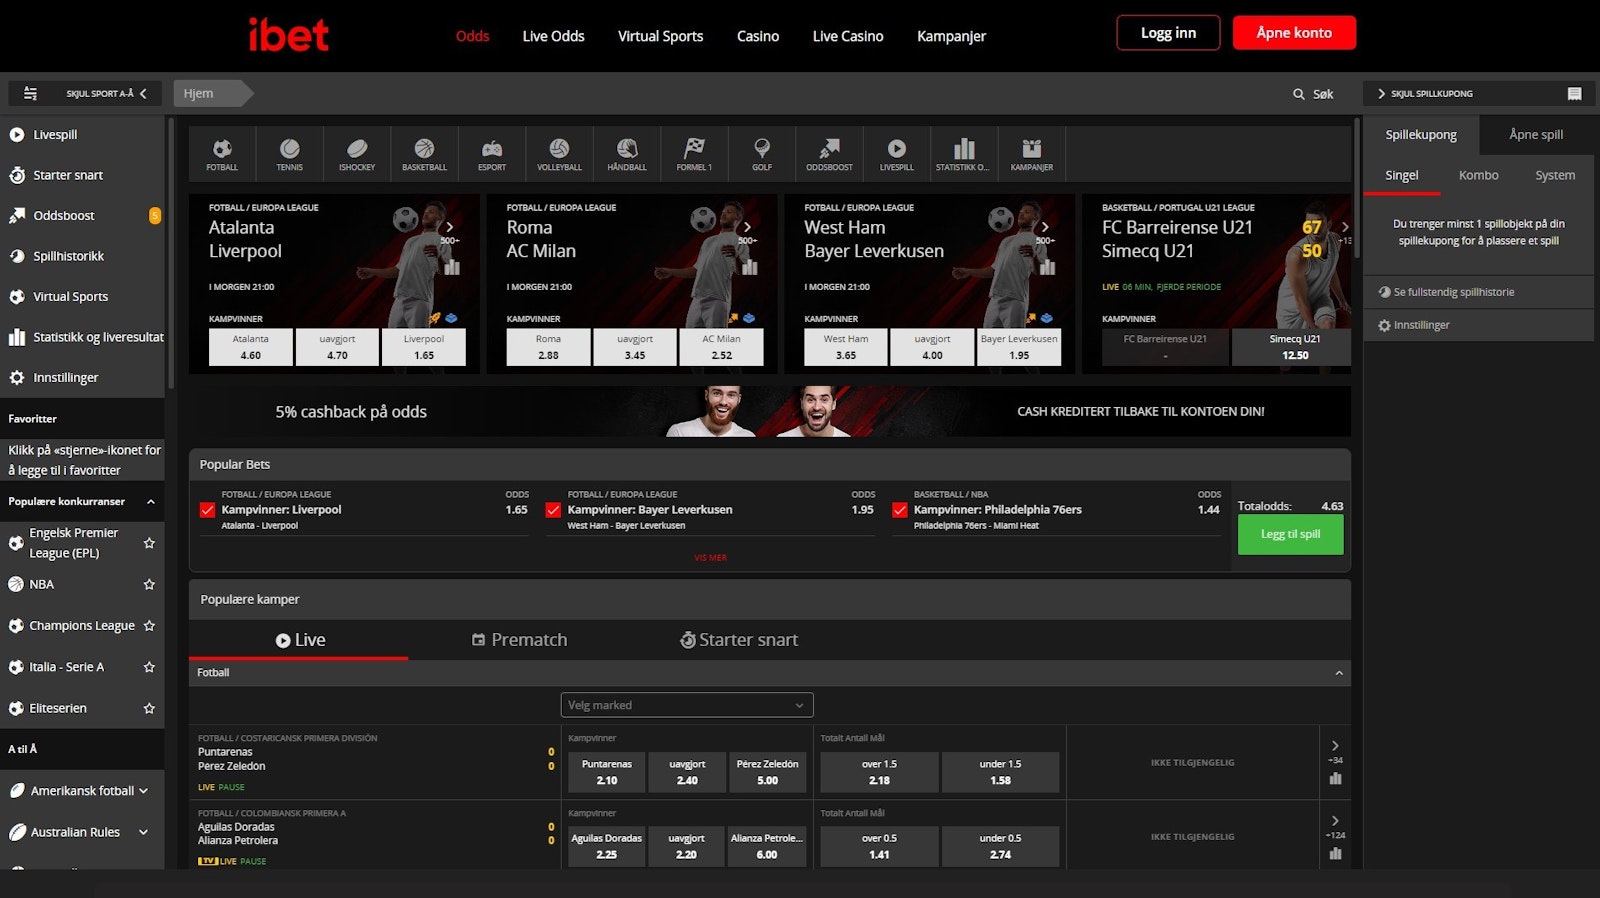Uncheck the Philadelphia 76ers popular bet
The height and width of the screenshot is (898, 1600).
point(899,510)
